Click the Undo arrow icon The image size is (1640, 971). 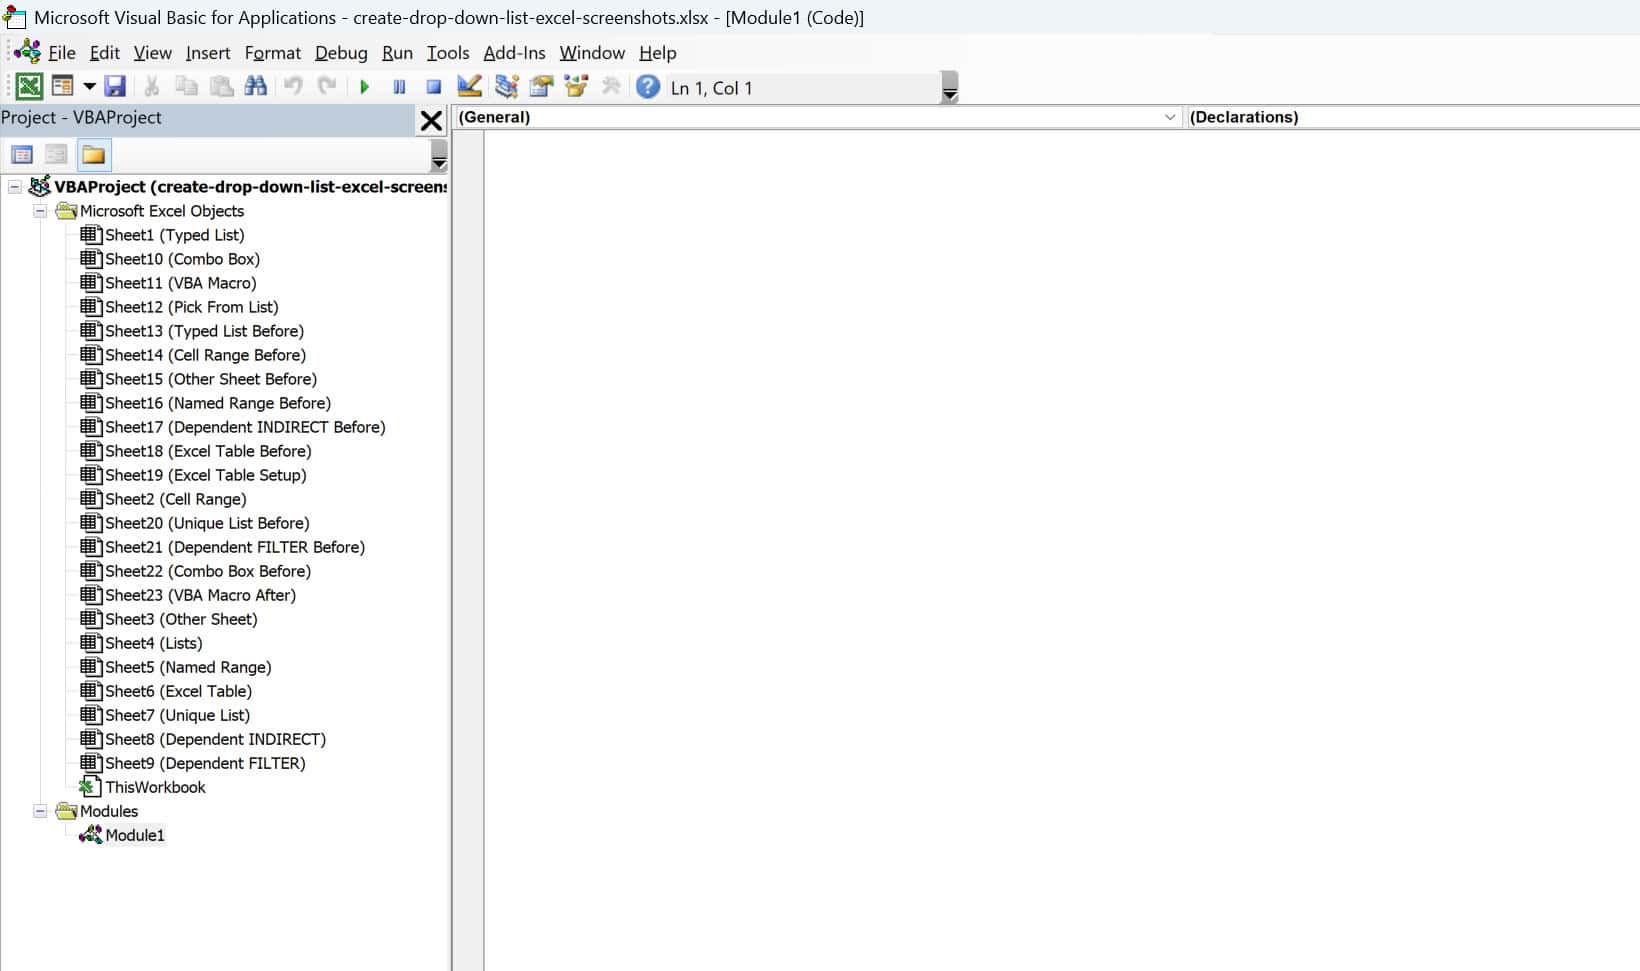(x=293, y=87)
